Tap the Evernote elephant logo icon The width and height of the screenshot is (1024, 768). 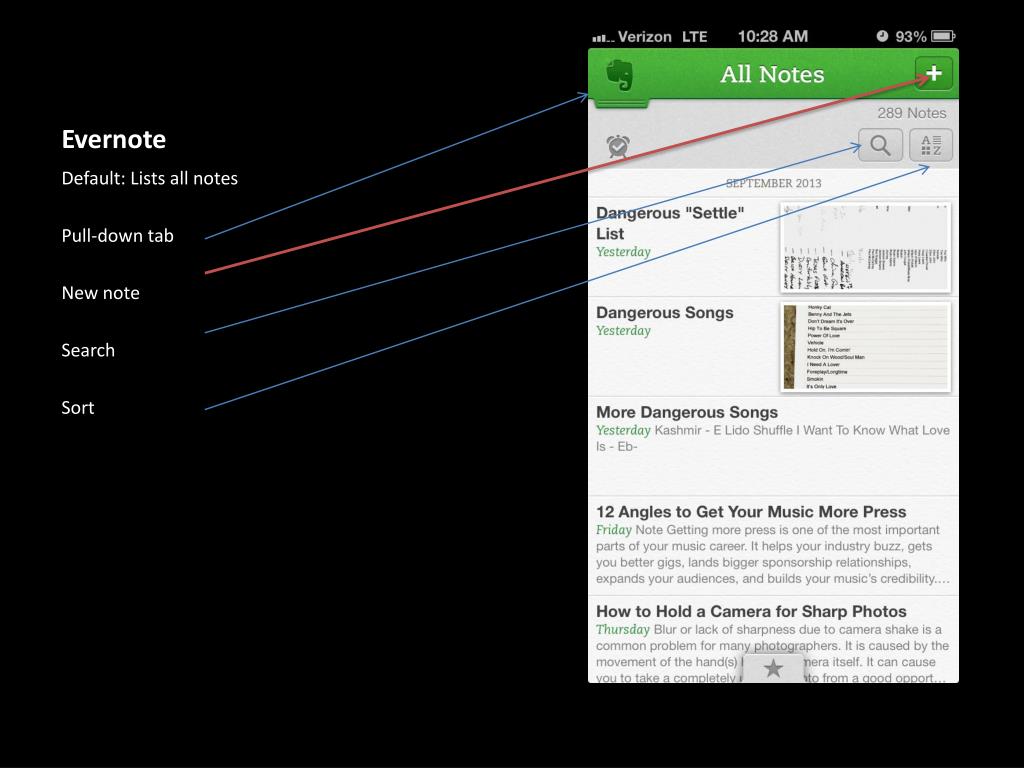point(619,74)
